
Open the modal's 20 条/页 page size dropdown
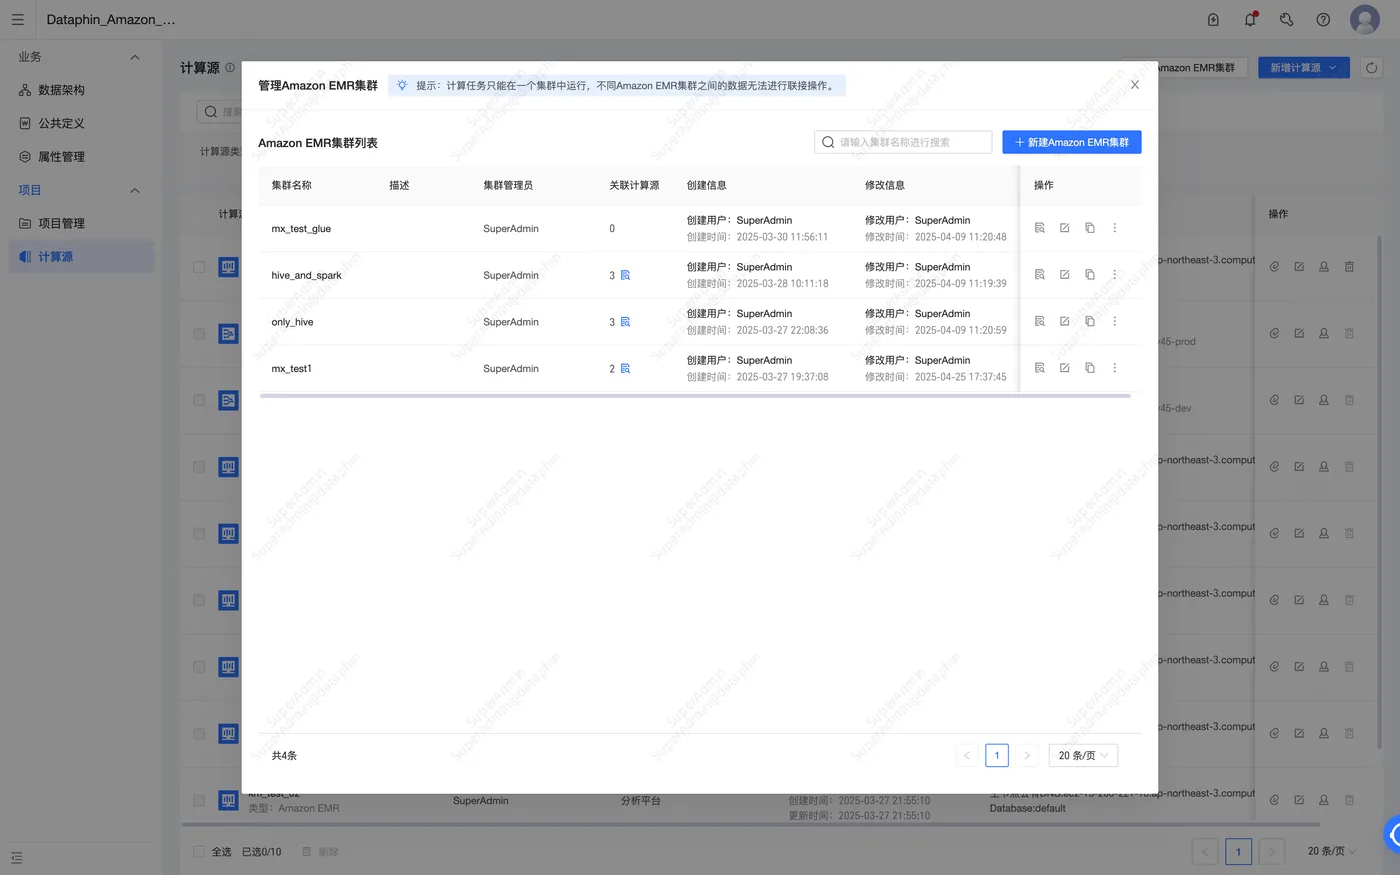[1083, 755]
